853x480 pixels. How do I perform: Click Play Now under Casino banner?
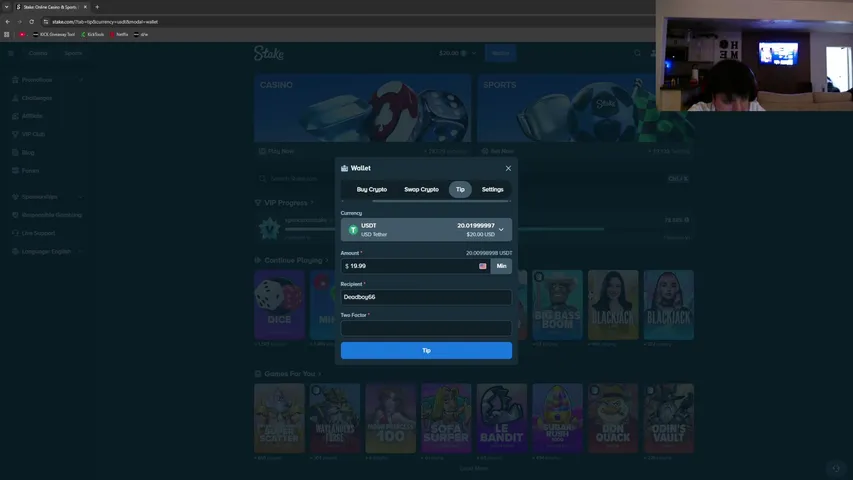277,151
